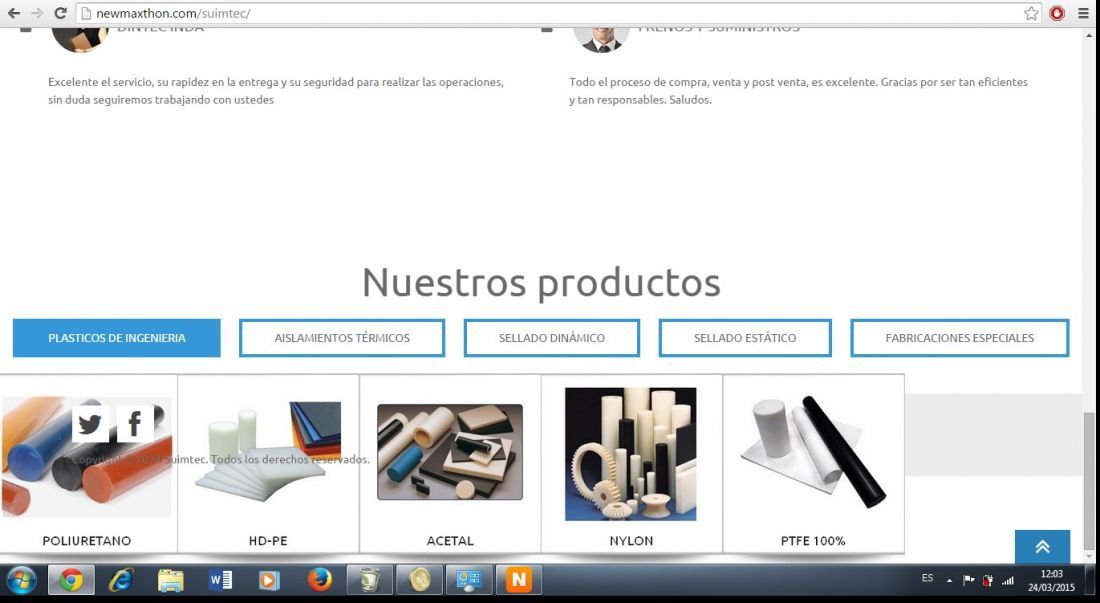Go back using the browser back arrow
The height and width of the screenshot is (603, 1100).
coord(13,13)
